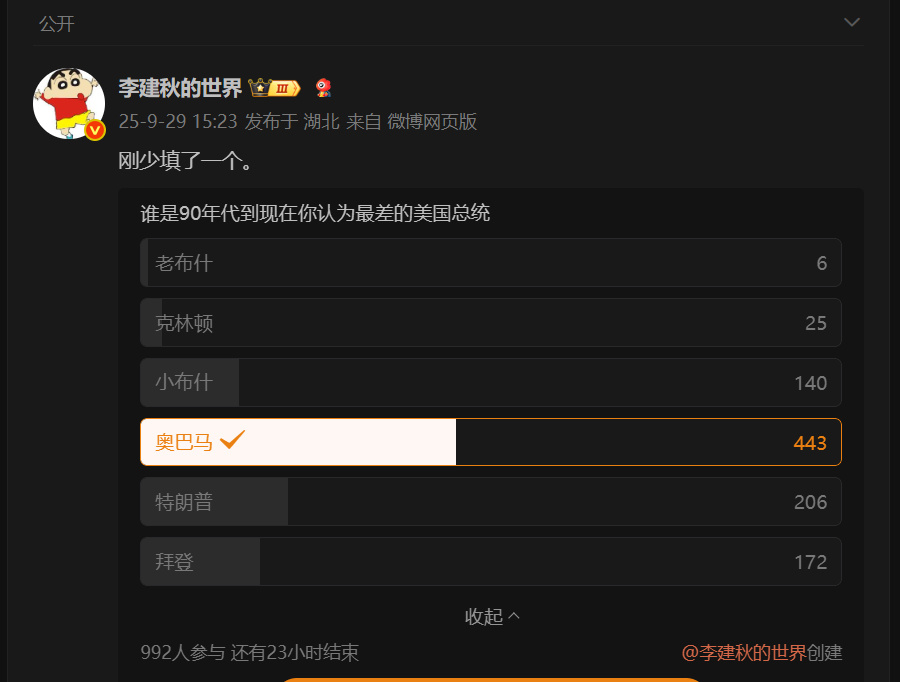Click the poll title about 最差的美国总统
Screen dimensions: 900x682
pyautogui.click(x=315, y=213)
